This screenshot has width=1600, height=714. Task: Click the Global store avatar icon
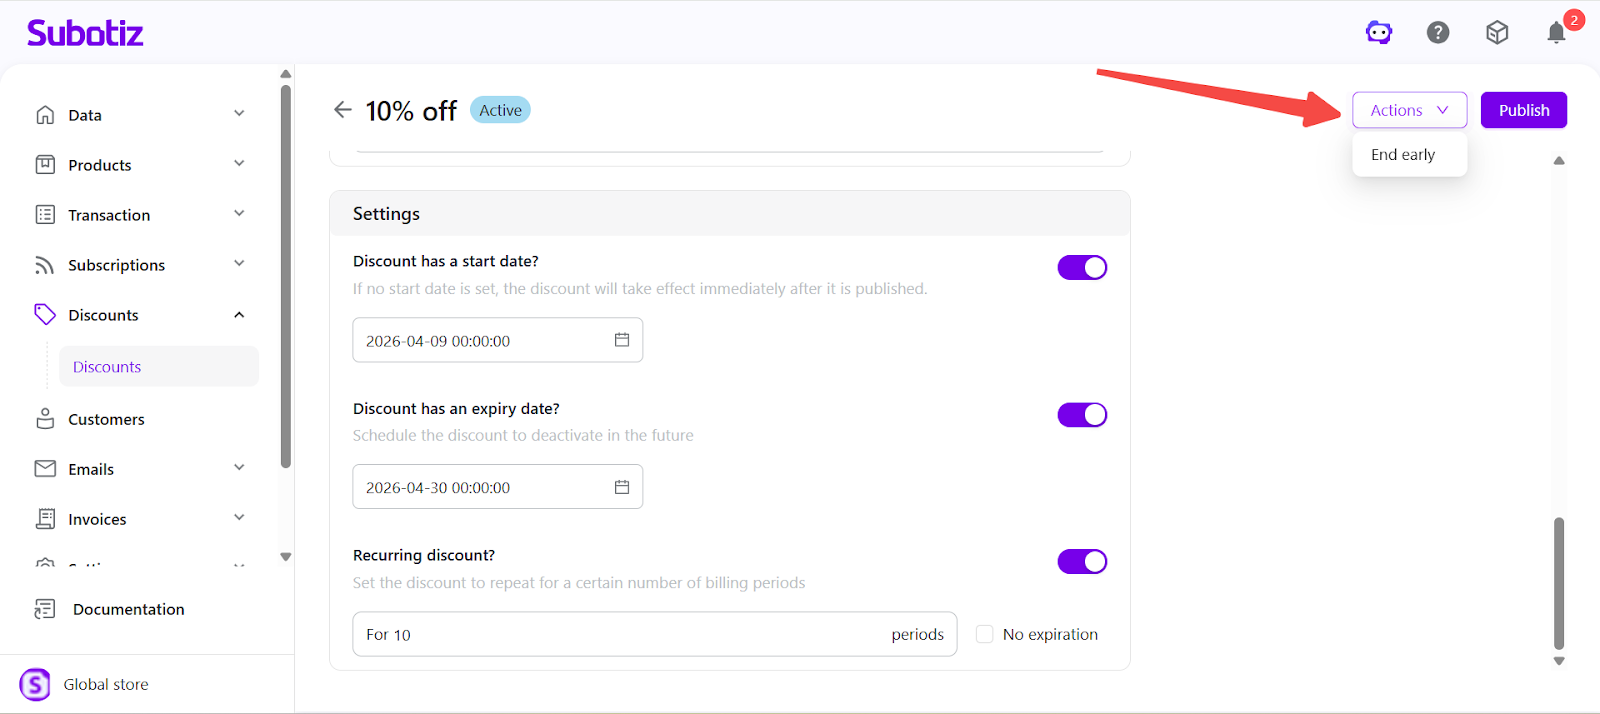click(35, 685)
